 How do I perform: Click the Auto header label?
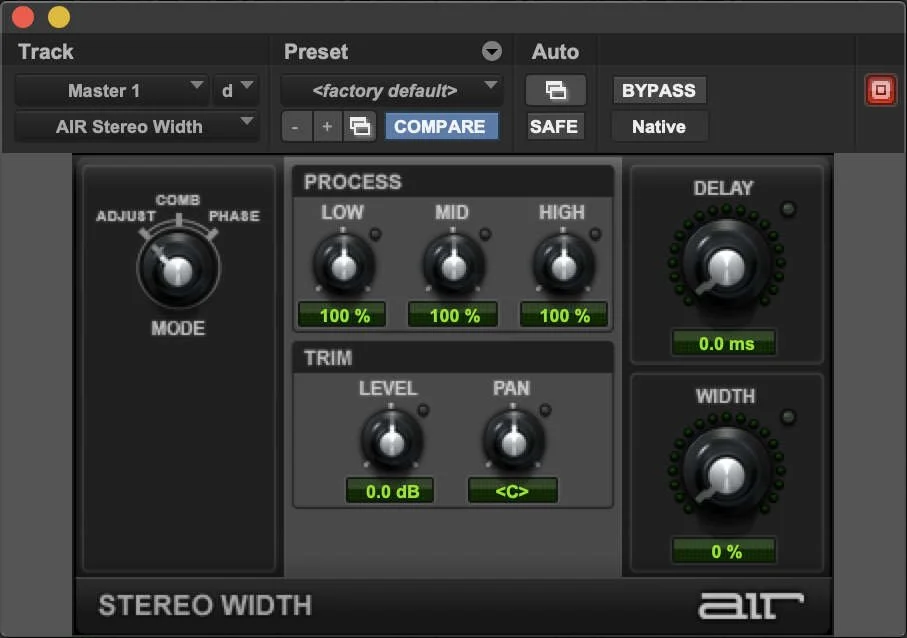click(555, 51)
